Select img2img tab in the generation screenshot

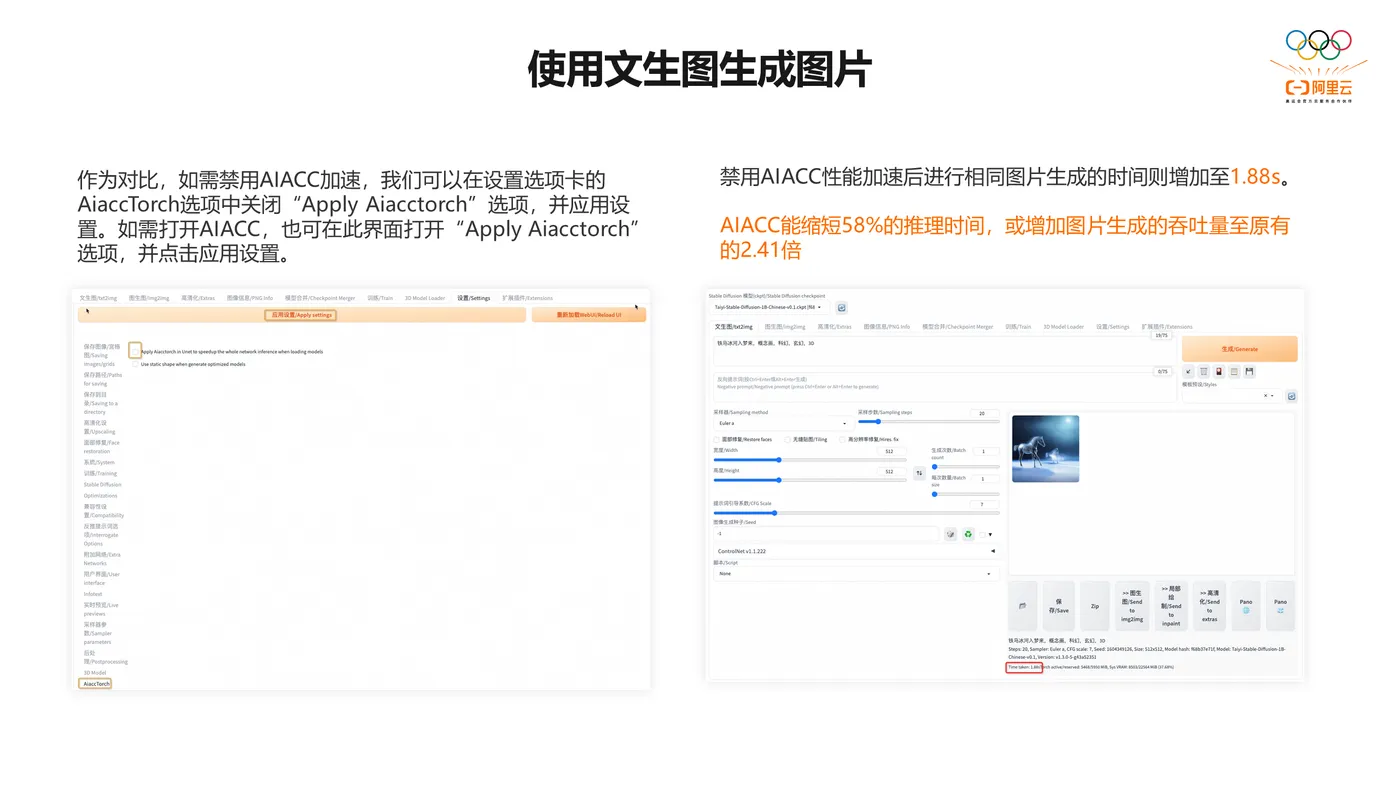pyautogui.click(x=785, y=326)
